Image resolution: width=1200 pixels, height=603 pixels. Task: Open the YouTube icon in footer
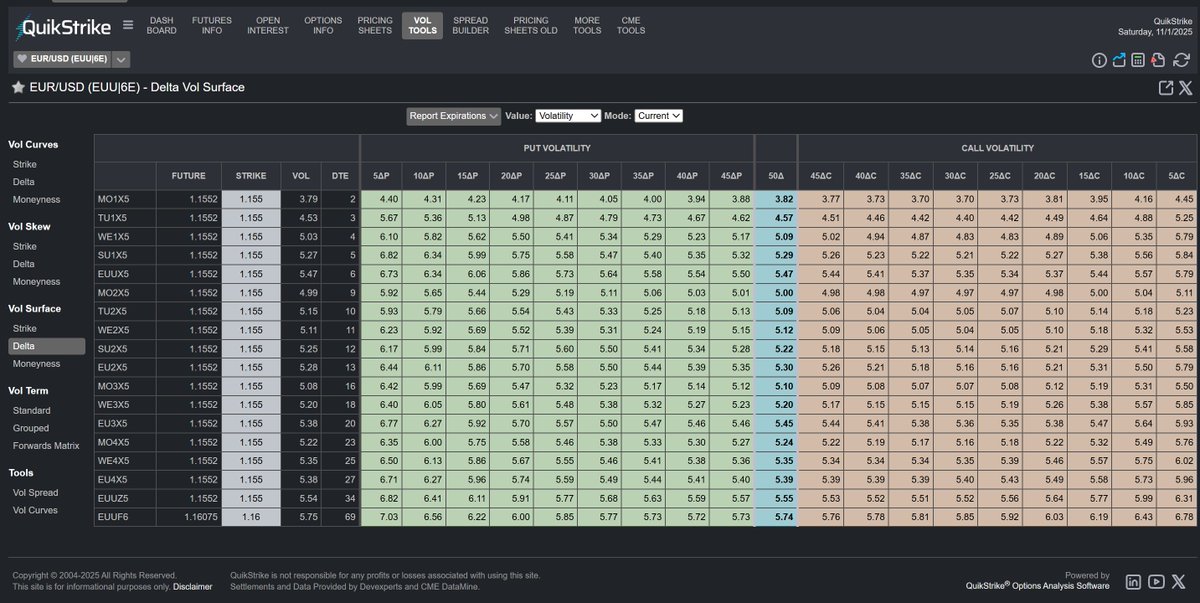(x=1156, y=581)
